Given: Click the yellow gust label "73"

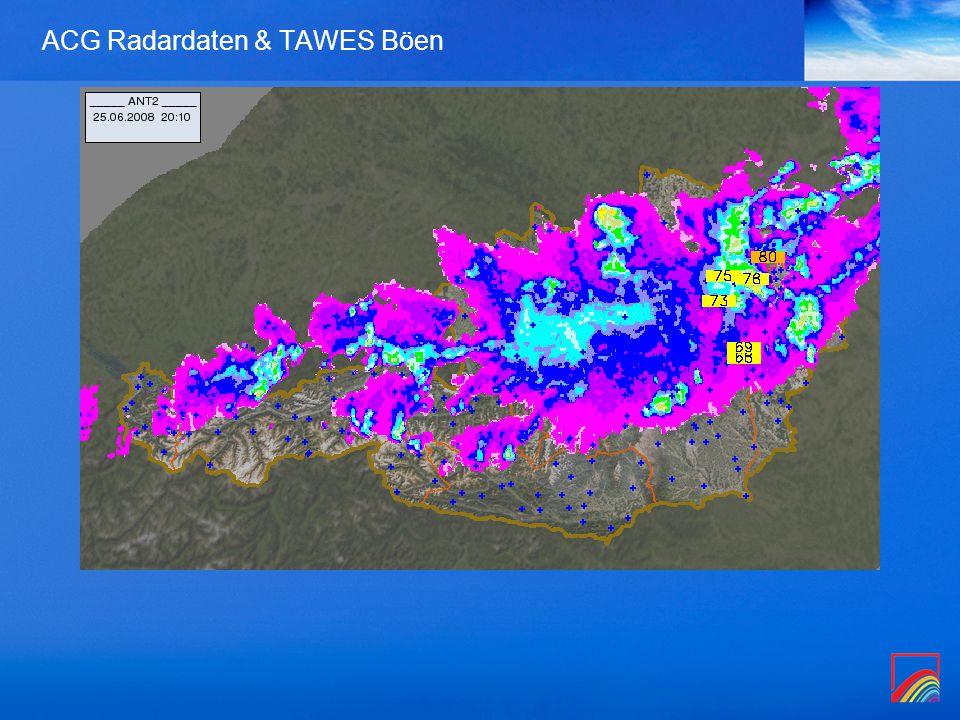Looking at the screenshot, I should [x=719, y=301].
